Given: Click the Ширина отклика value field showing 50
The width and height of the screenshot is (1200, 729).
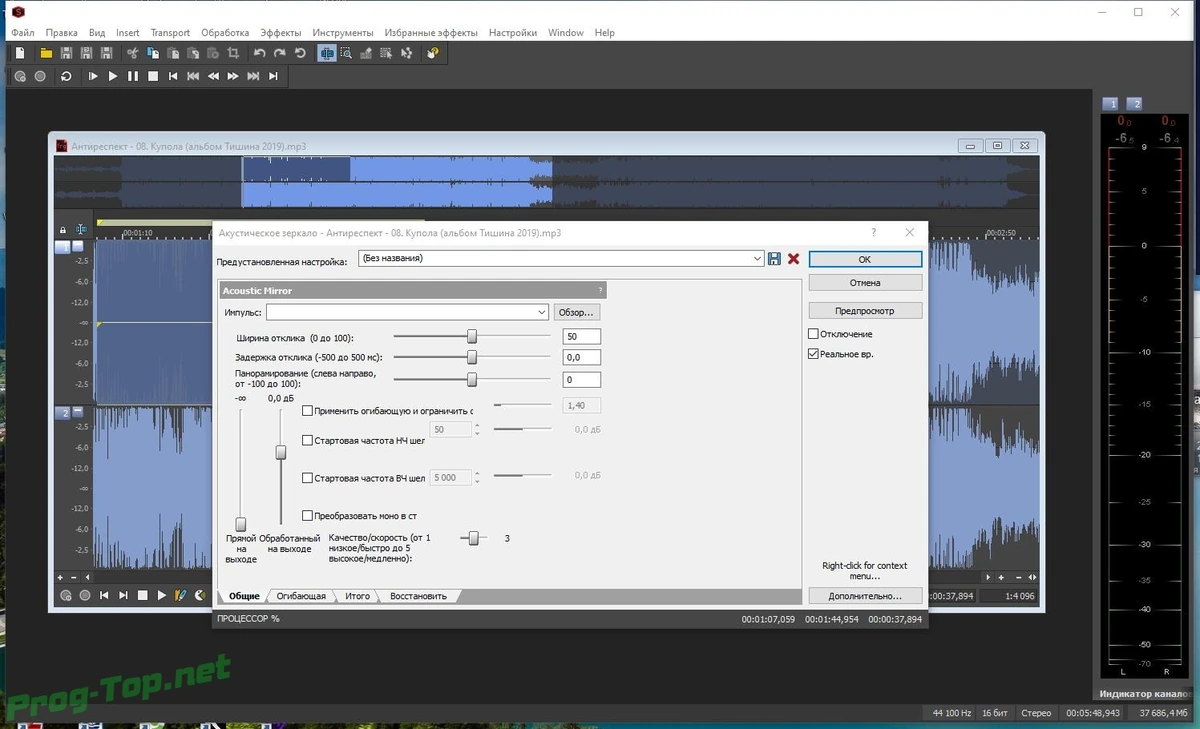Looking at the screenshot, I should 582,336.
